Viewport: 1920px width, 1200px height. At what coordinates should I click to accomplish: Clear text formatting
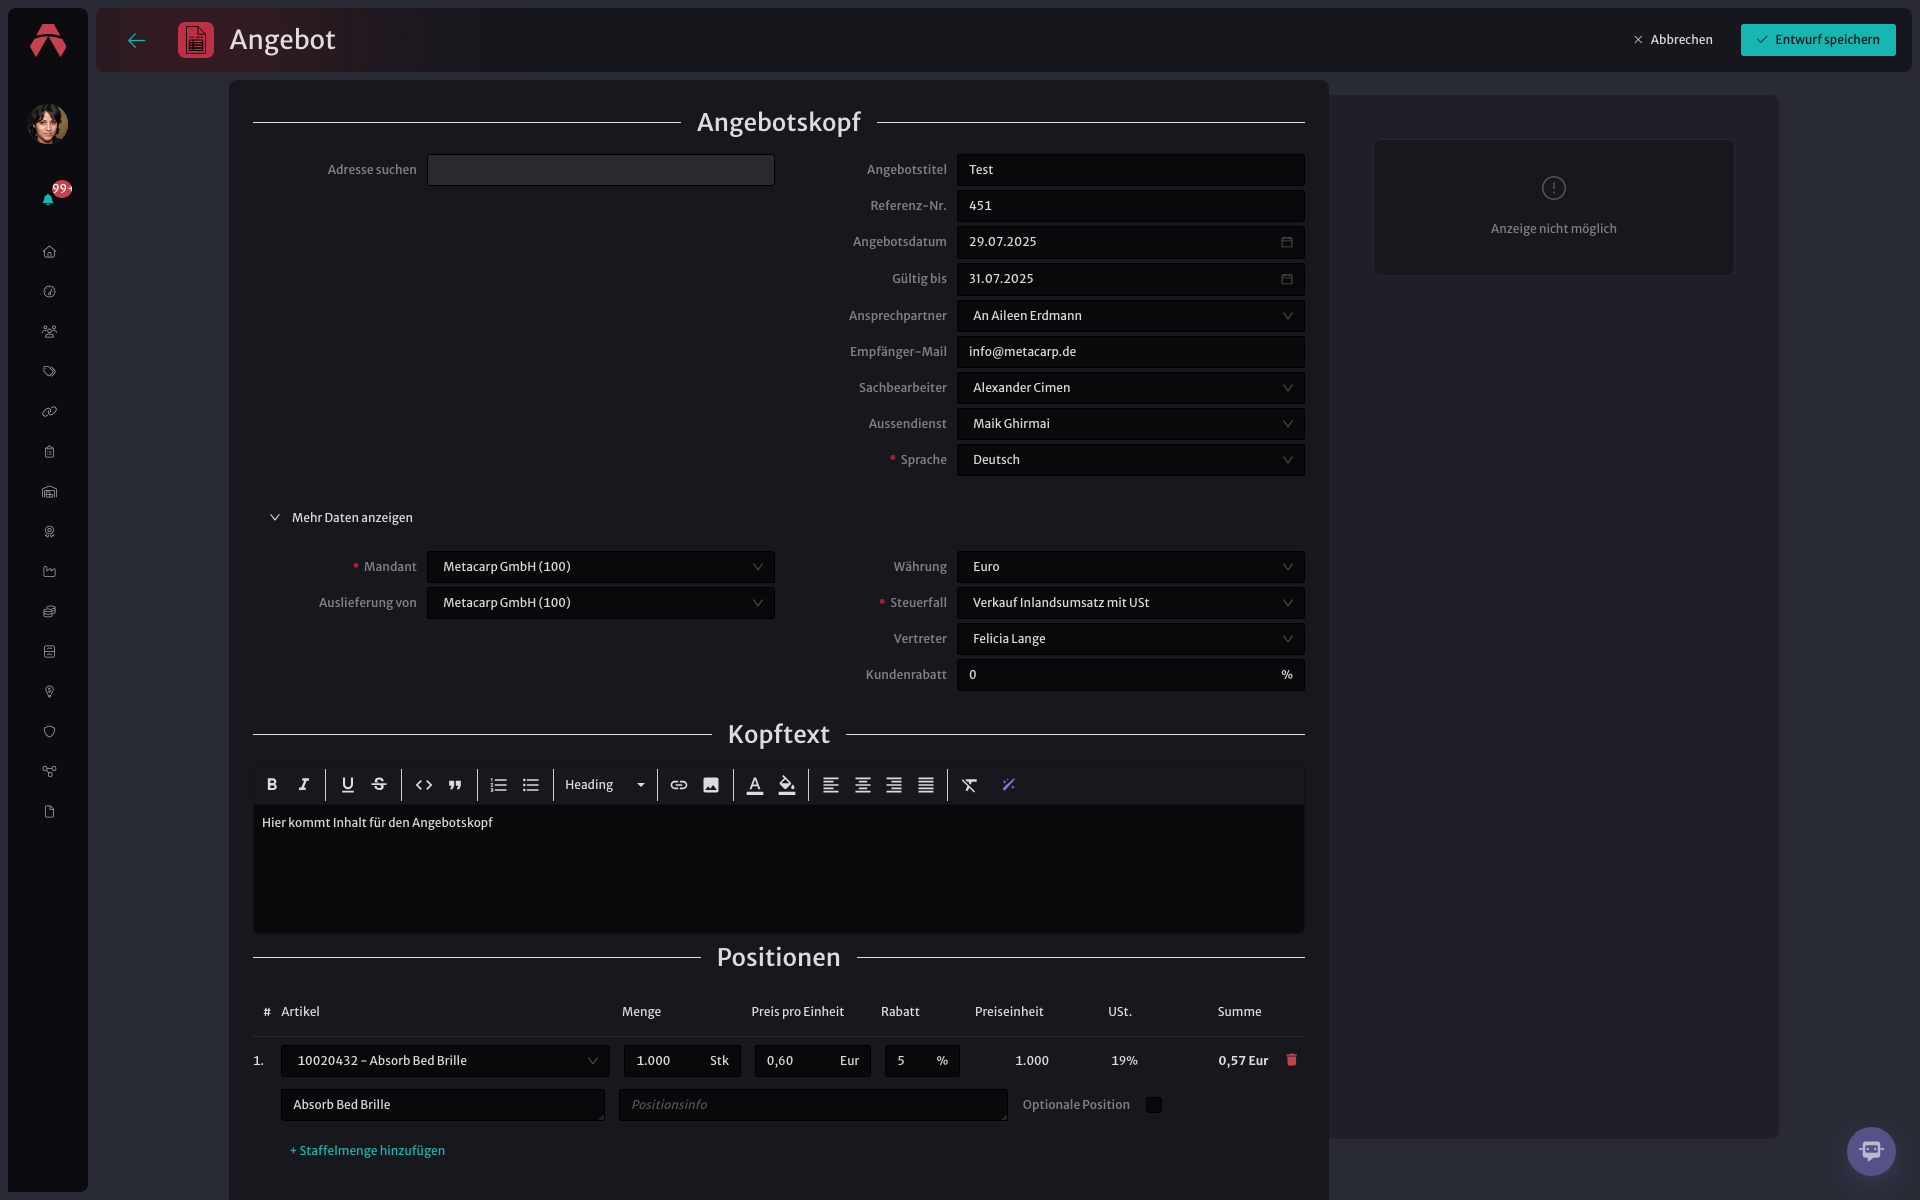(x=970, y=785)
